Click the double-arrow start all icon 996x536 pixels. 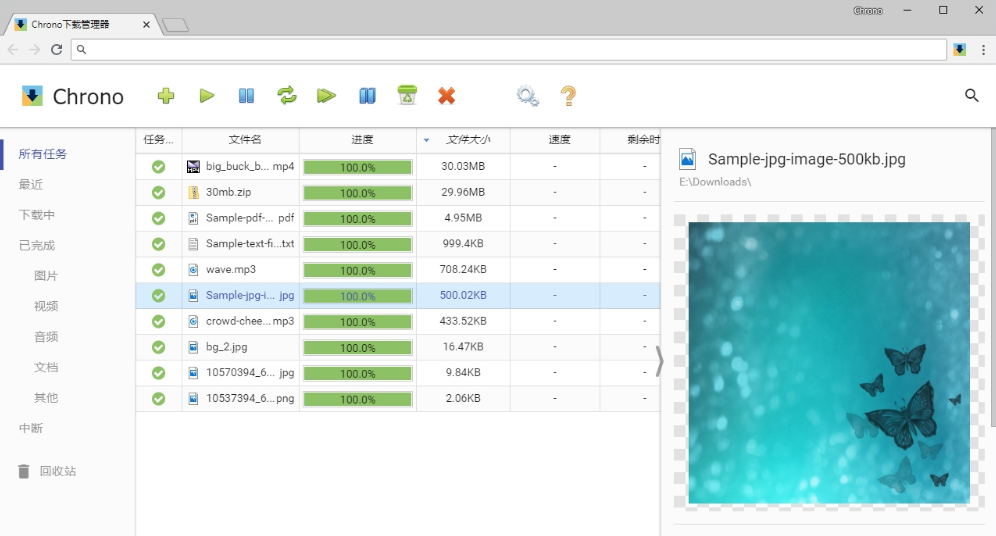coord(326,96)
